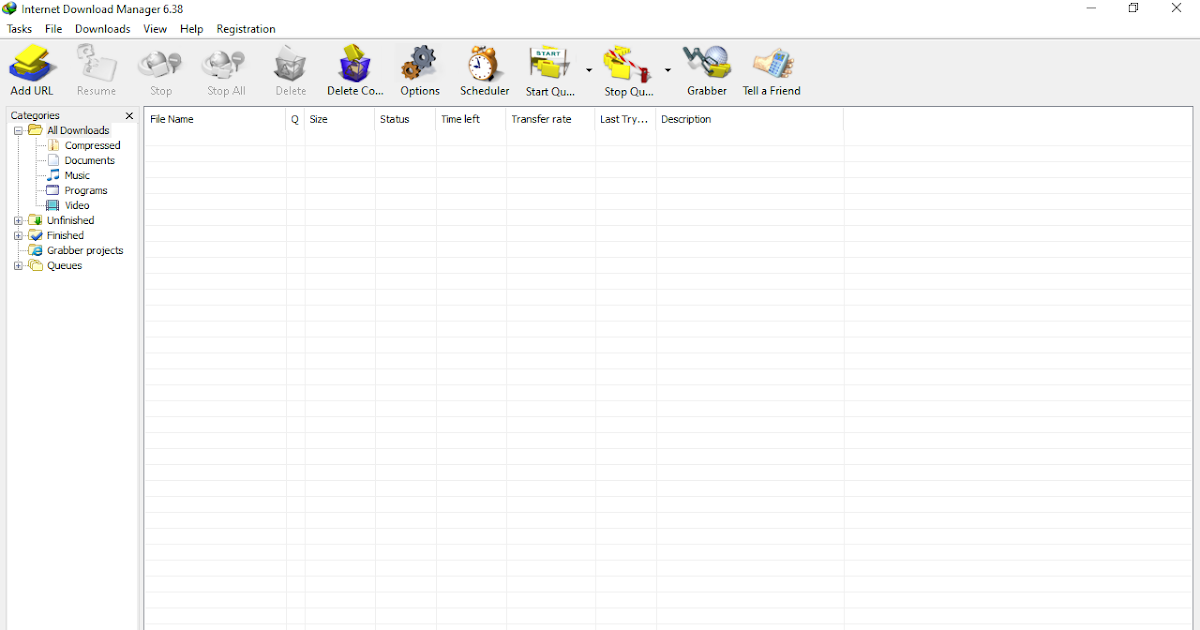1200x630 pixels.
Task: Open the Start Queue dropdown arrow
Action: click(589, 70)
